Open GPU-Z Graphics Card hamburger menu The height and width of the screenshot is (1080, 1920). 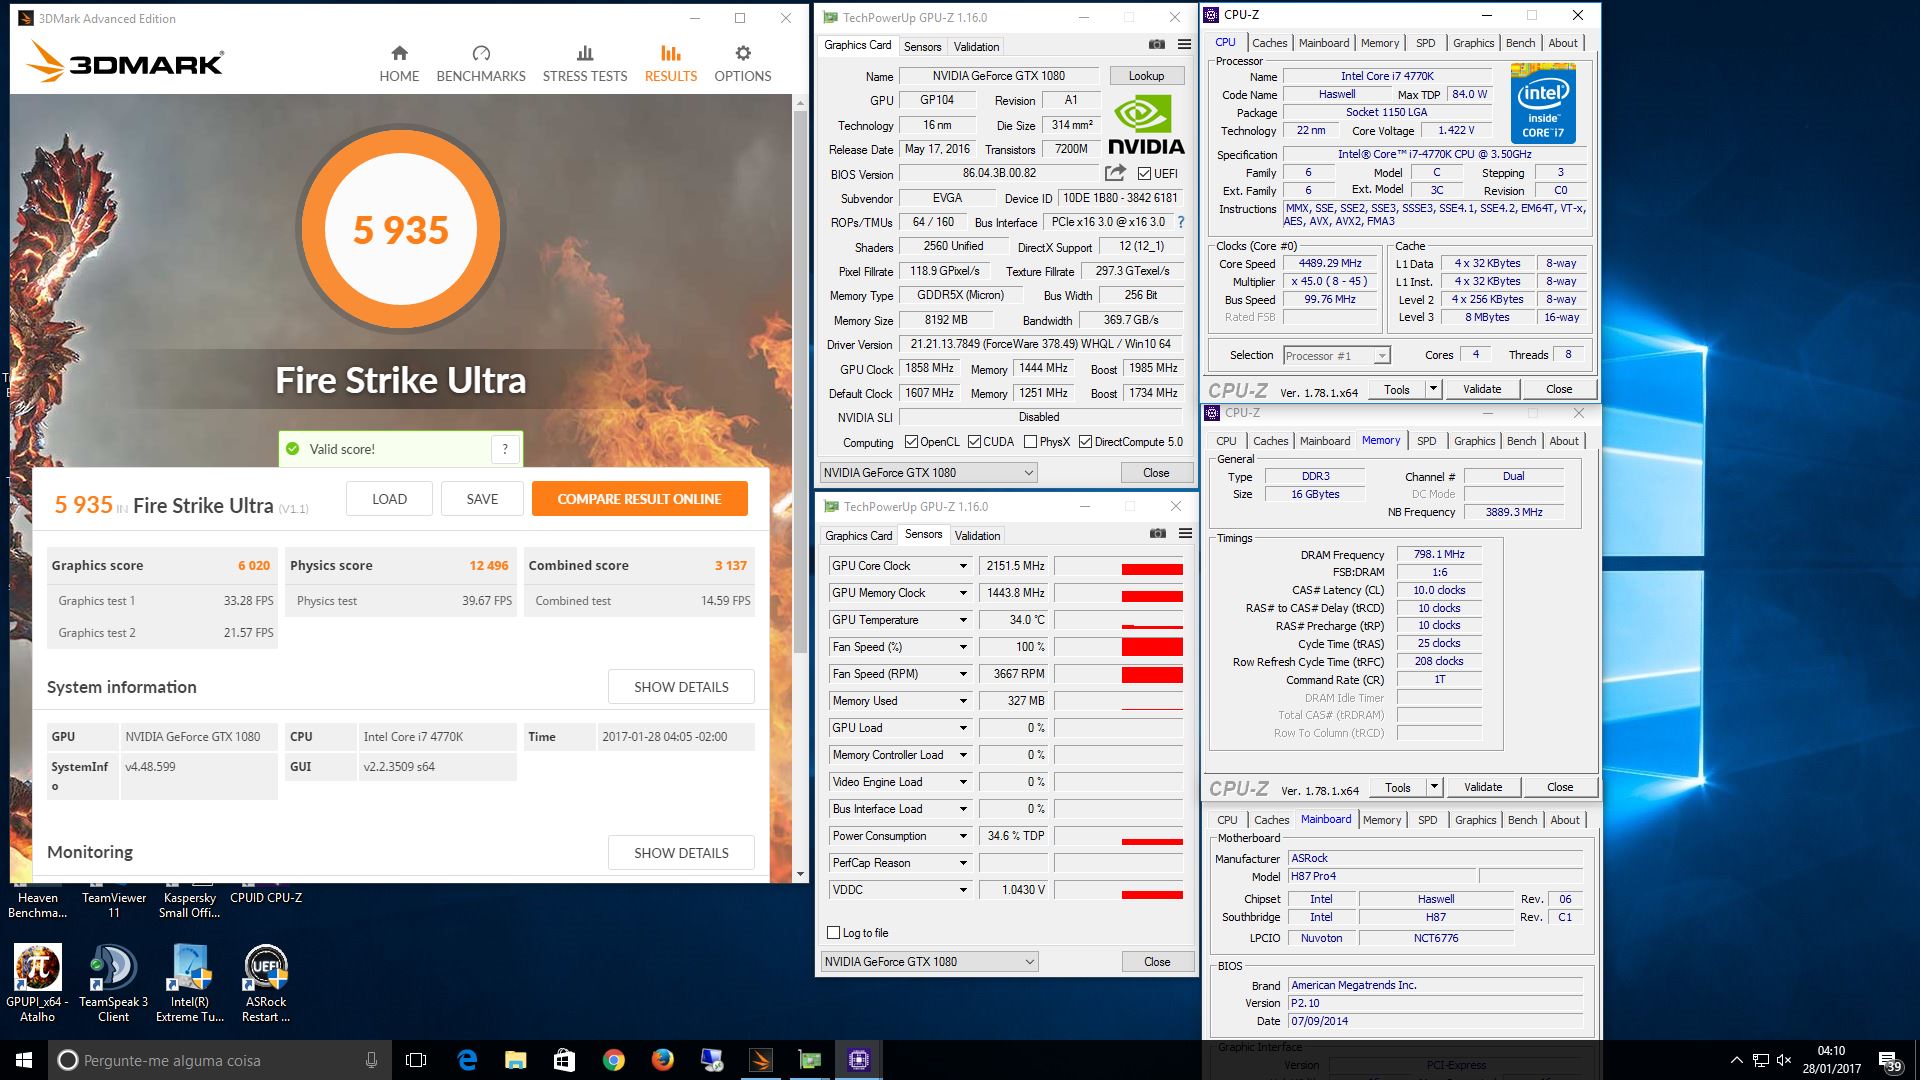[x=1184, y=45]
